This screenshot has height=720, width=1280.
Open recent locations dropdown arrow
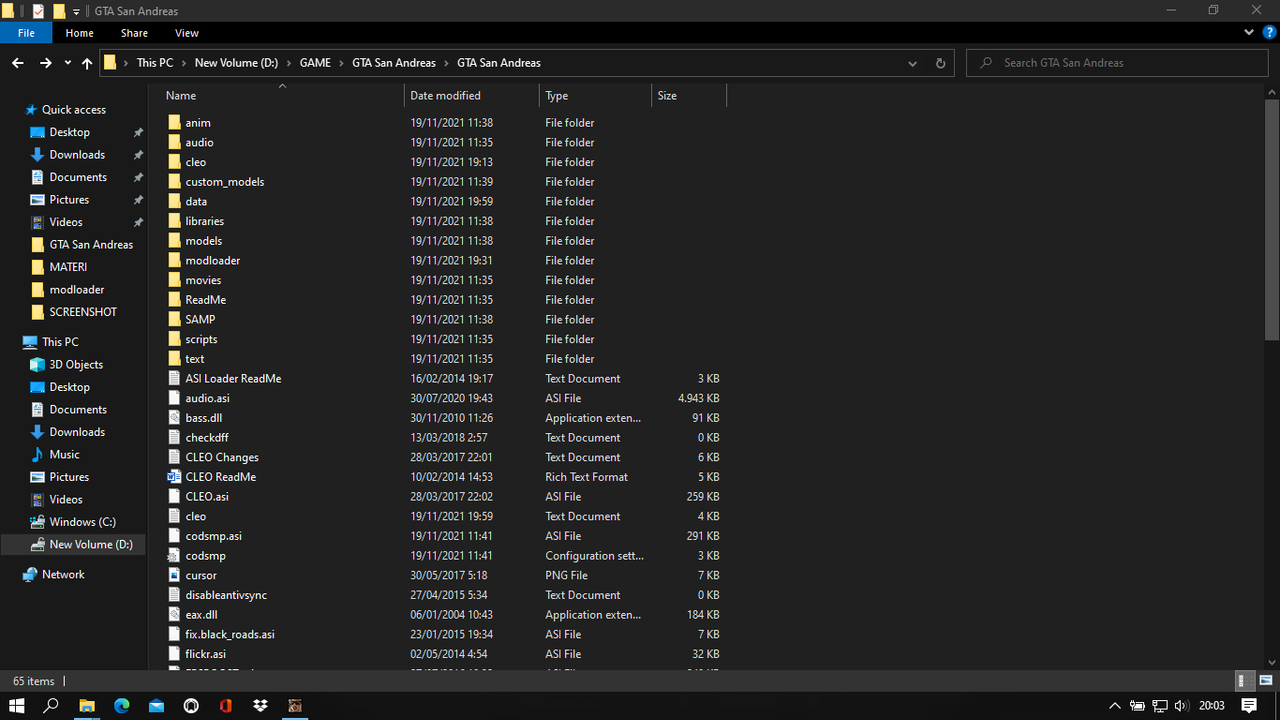click(x=68, y=63)
